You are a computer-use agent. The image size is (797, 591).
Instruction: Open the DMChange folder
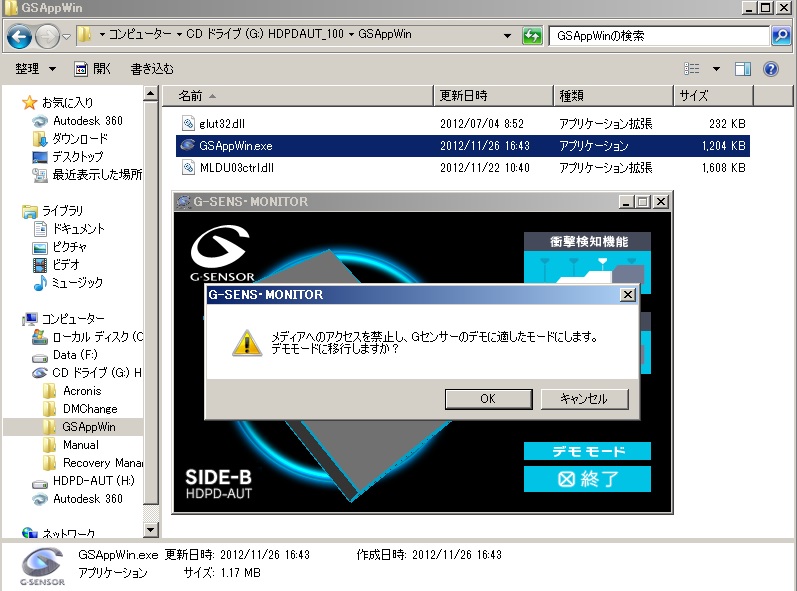point(90,409)
